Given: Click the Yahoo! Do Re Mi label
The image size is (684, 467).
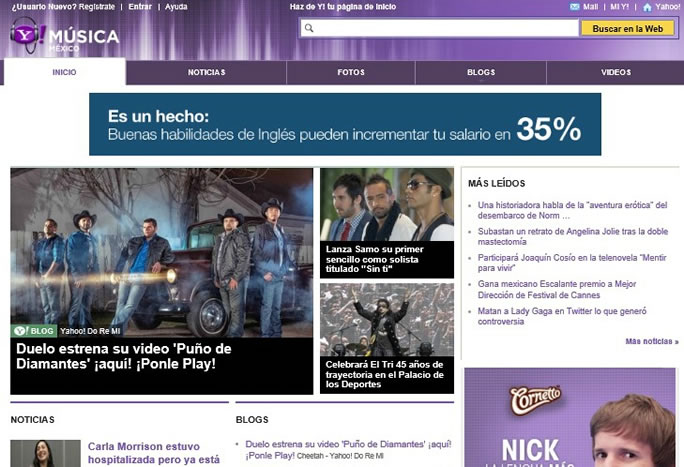Looking at the screenshot, I should [90, 331].
